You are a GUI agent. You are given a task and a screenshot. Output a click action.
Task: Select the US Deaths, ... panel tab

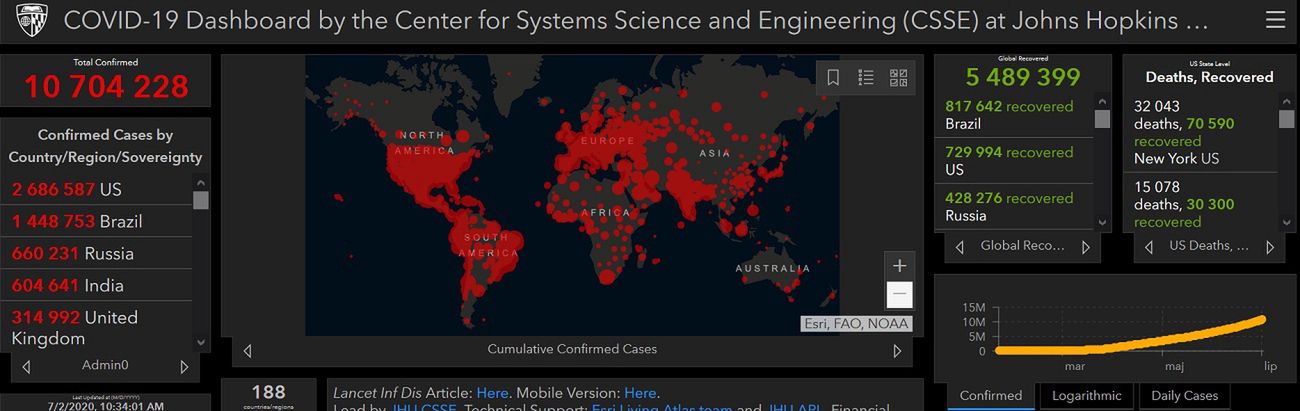(x=1208, y=246)
